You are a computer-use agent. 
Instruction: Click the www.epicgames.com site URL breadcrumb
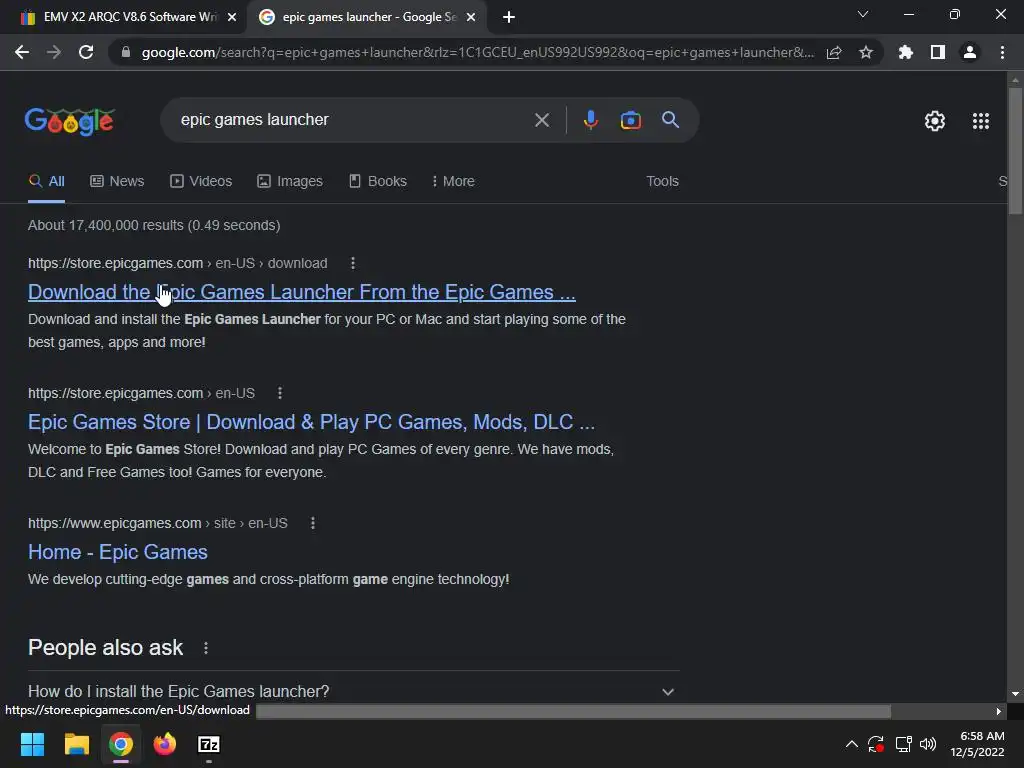(x=157, y=523)
